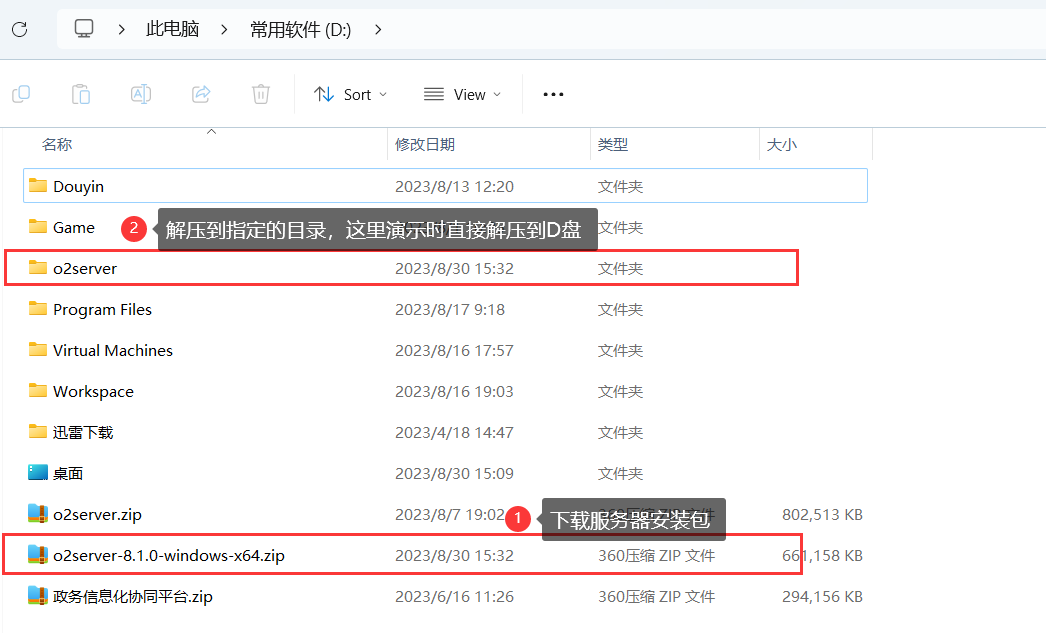Expand chevron after the computer icon
The width and height of the screenshot is (1046, 633).
(121, 29)
